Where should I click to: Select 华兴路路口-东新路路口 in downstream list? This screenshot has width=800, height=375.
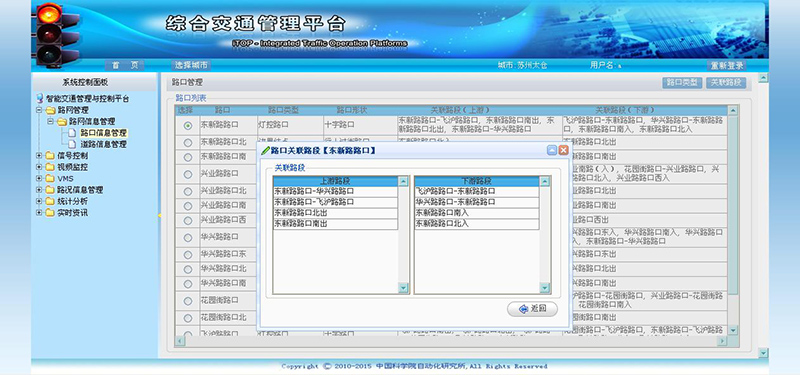click(x=477, y=202)
